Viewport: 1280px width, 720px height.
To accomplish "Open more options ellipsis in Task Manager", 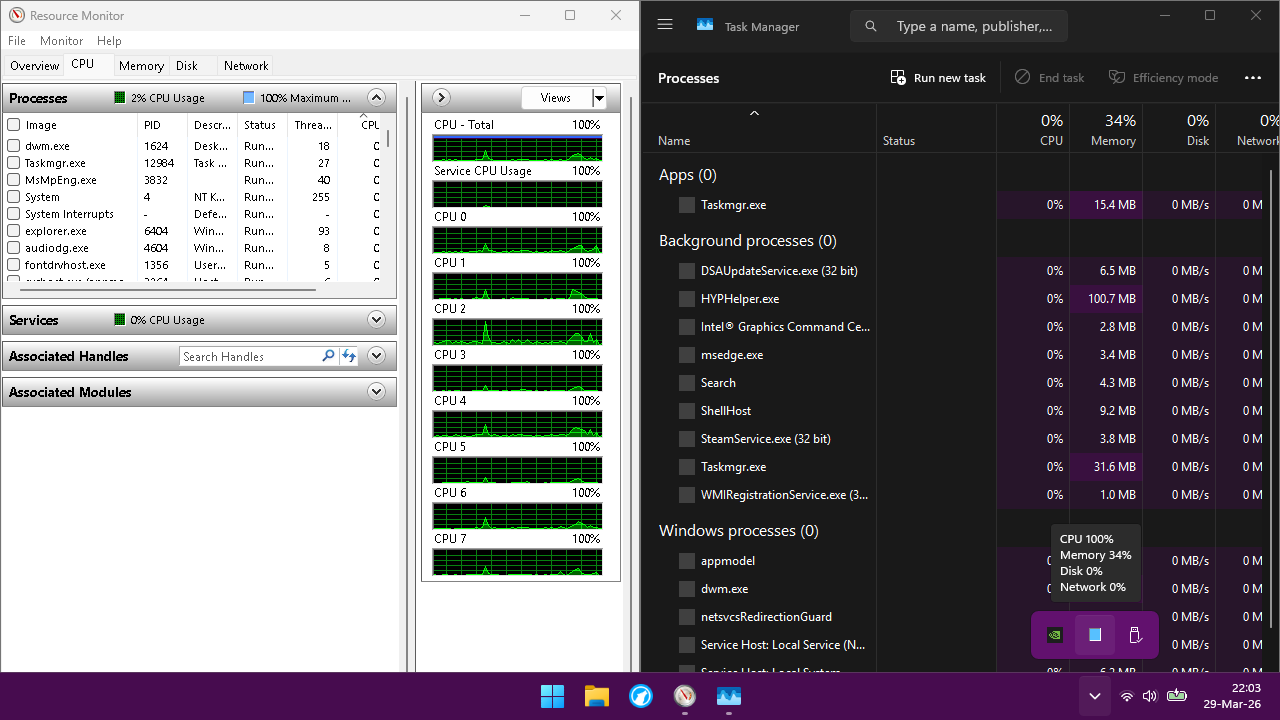I will click(1253, 78).
